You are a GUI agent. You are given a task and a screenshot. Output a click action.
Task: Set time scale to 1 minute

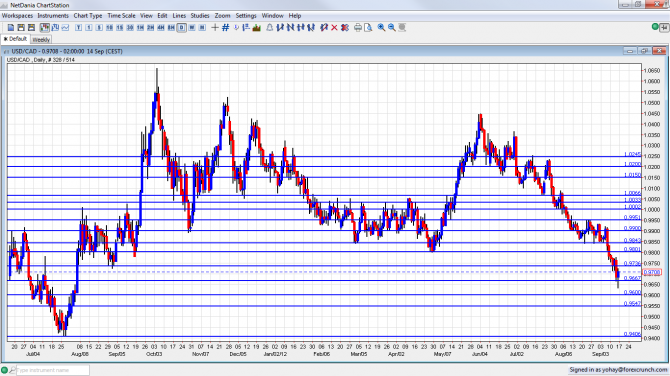click(88, 27)
